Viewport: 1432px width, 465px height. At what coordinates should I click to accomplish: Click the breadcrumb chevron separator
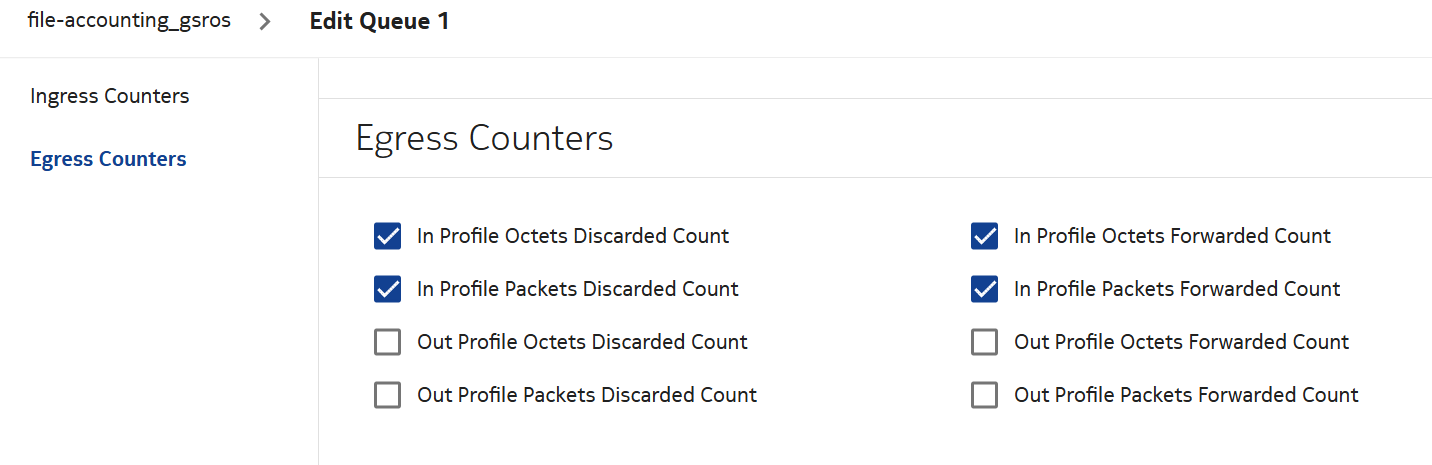(x=265, y=22)
